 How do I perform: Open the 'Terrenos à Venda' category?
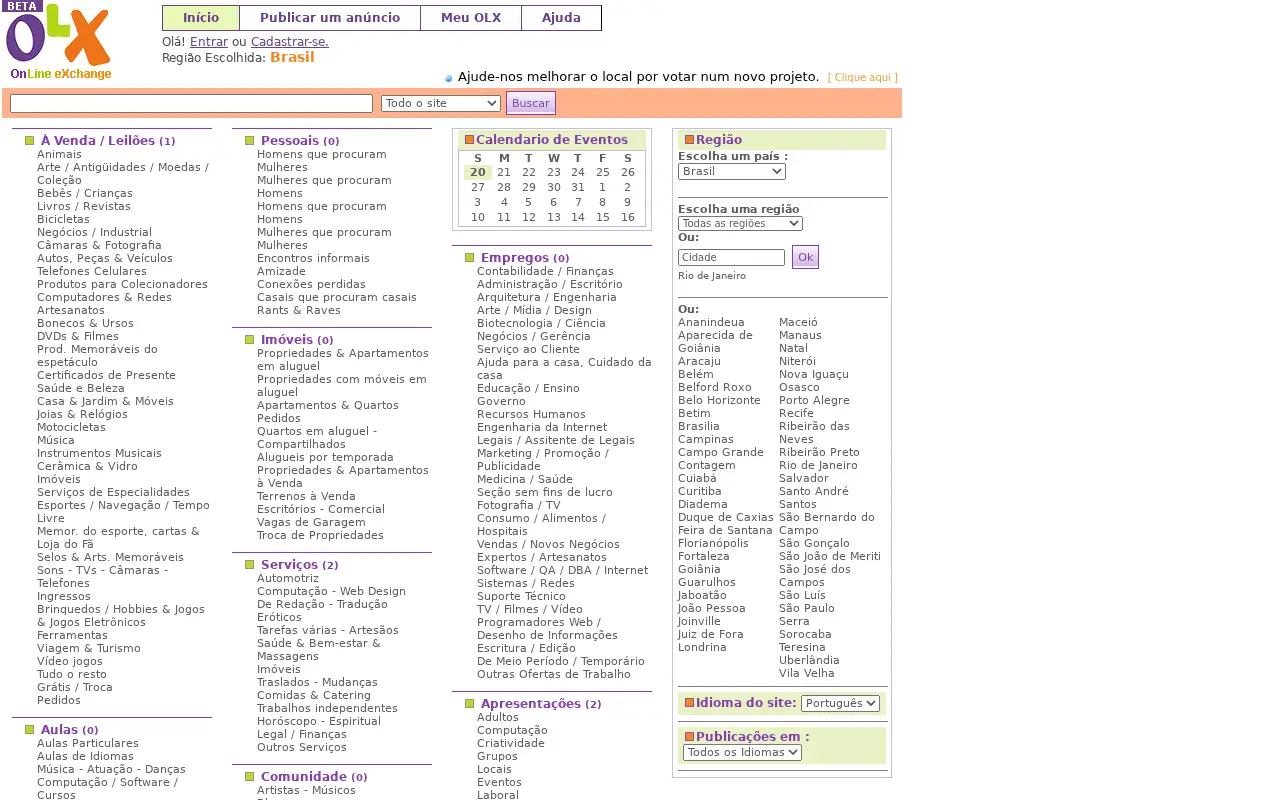pyautogui.click(x=306, y=496)
